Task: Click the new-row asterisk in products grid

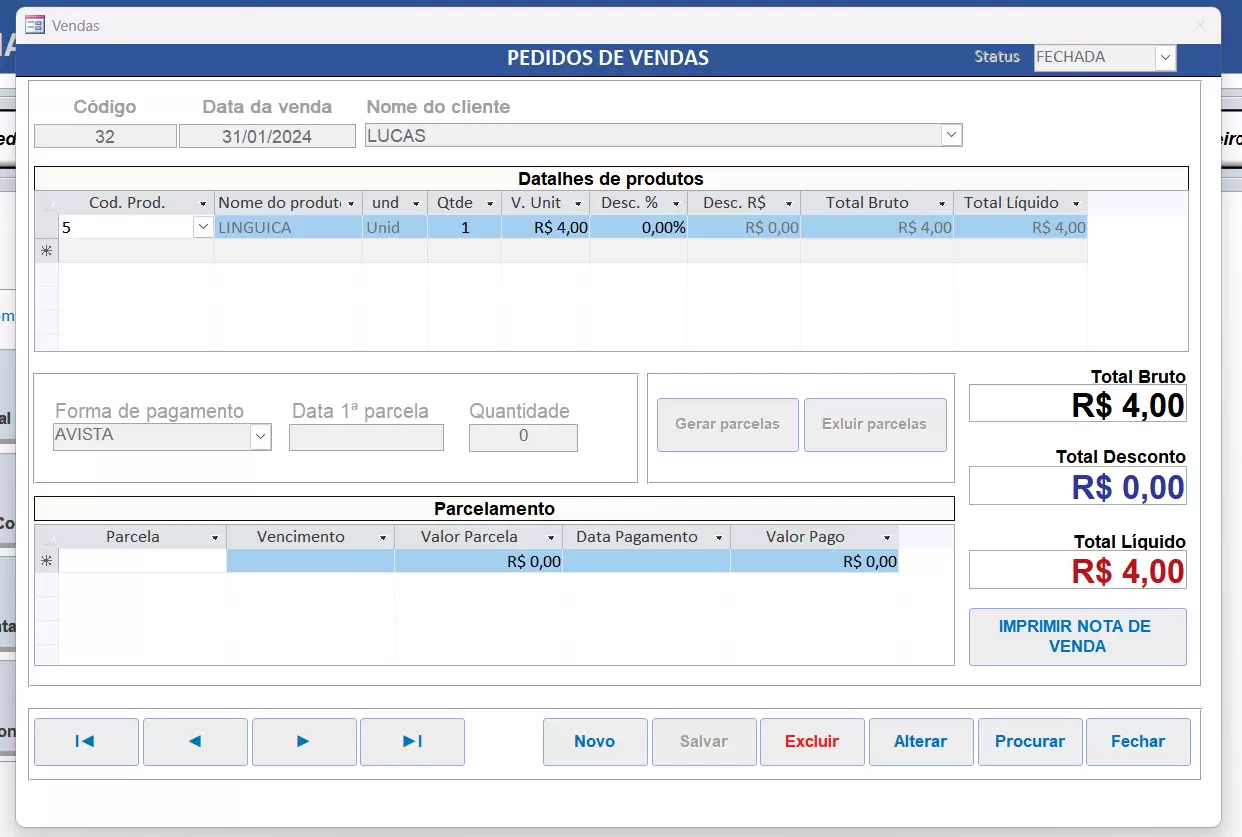Action: [46, 251]
